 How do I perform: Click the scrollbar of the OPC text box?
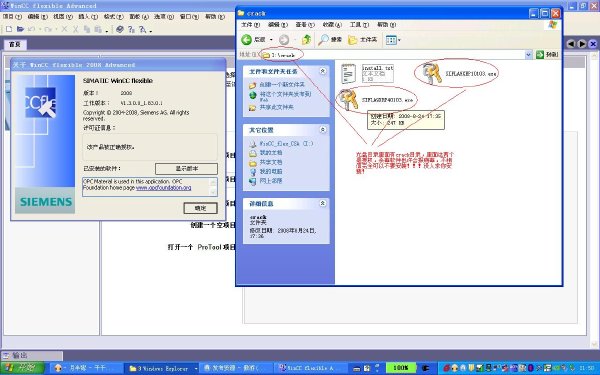[214, 186]
